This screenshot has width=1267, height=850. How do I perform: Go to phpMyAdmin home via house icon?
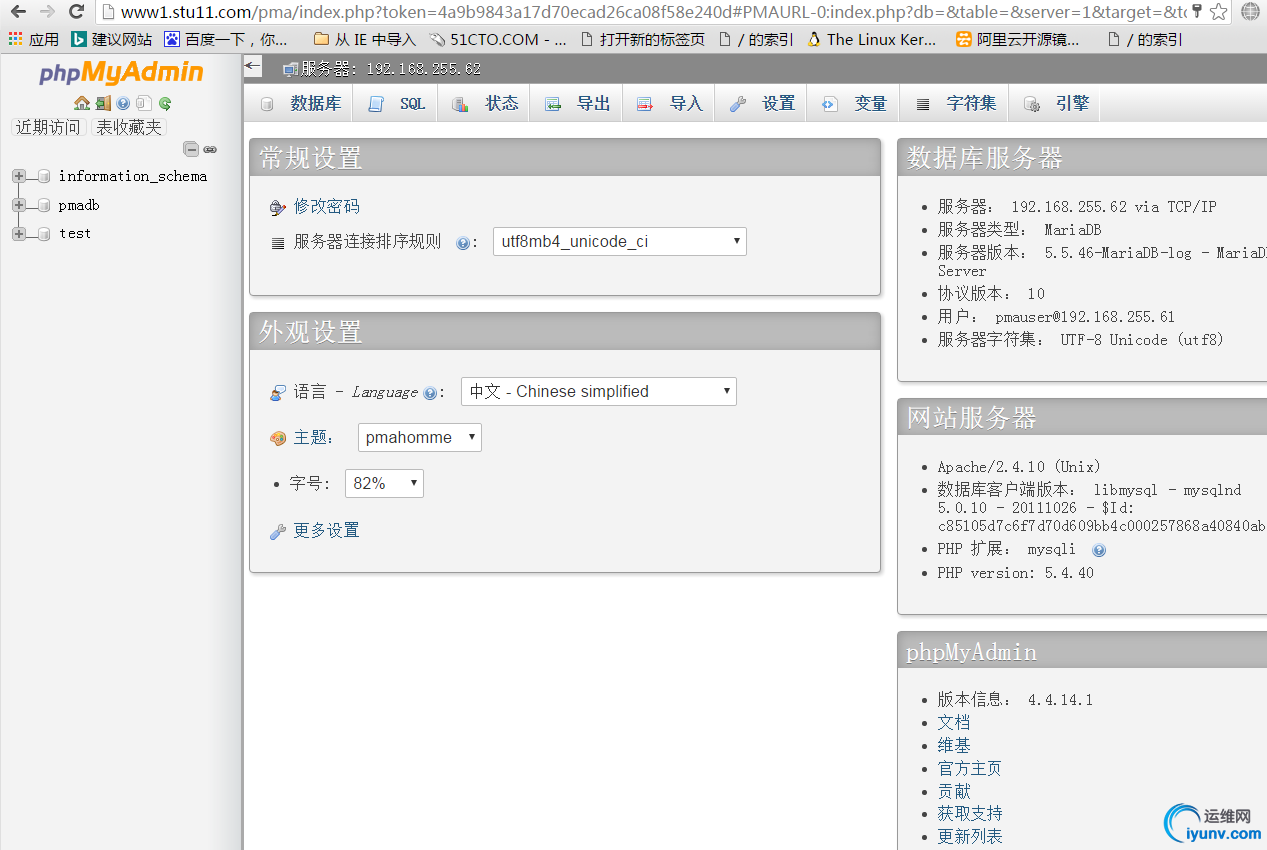click(x=82, y=103)
